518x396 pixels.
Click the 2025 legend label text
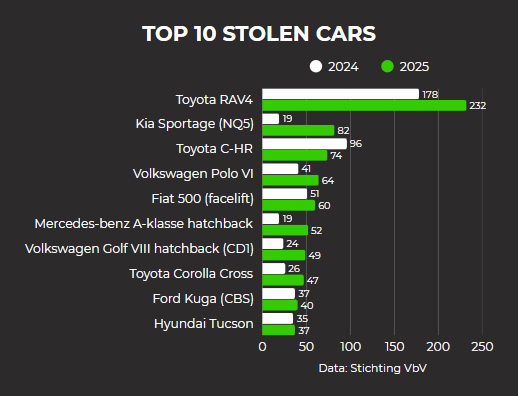click(x=414, y=67)
